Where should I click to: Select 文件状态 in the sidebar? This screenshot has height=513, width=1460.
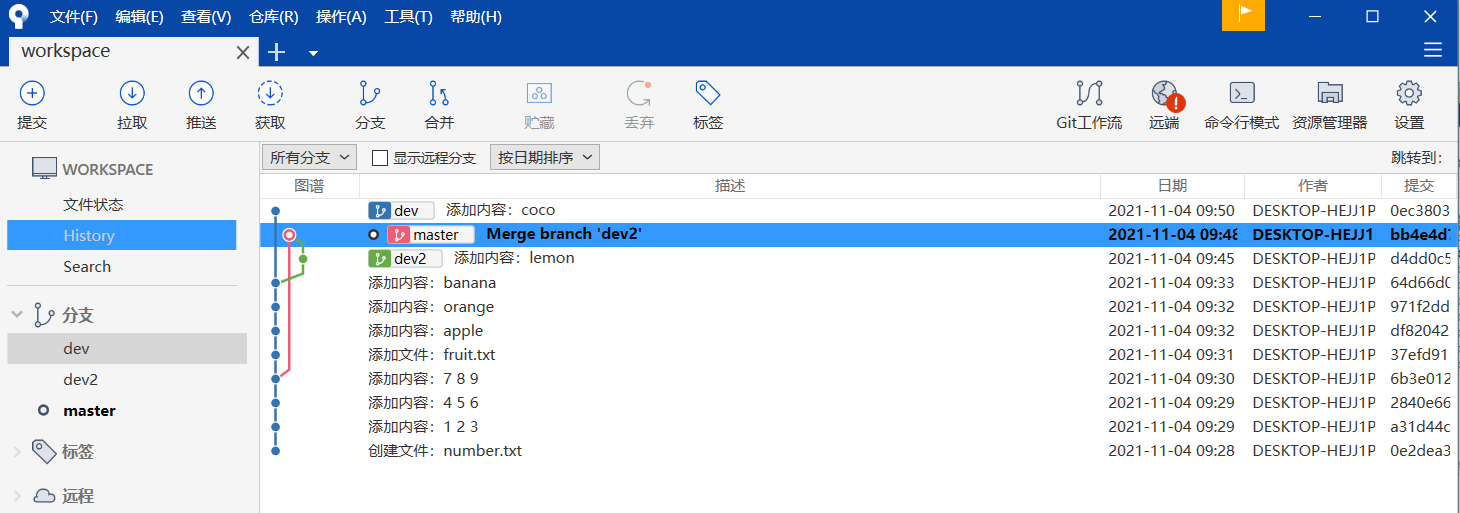(x=93, y=205)
